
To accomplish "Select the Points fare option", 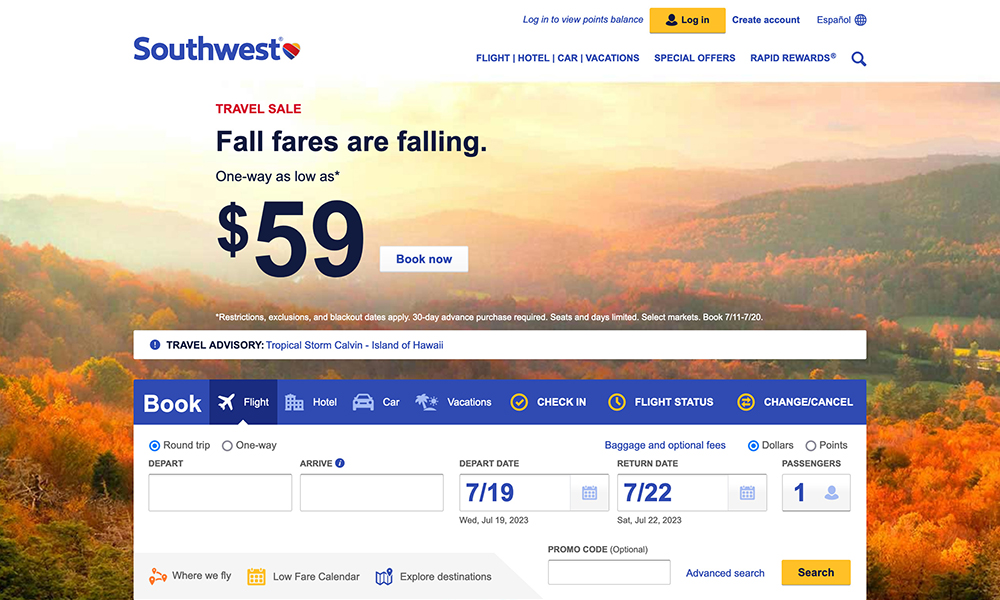I will pos(811,446).
